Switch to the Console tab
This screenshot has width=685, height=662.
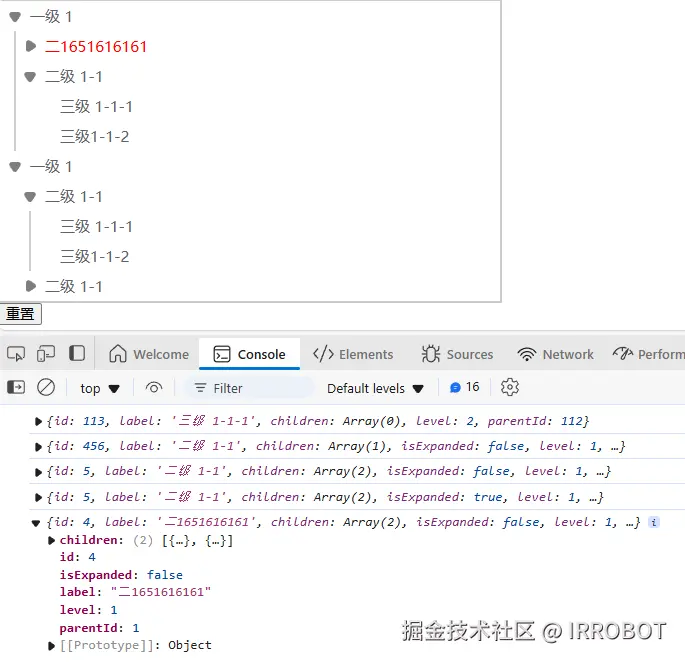[249, 354]
